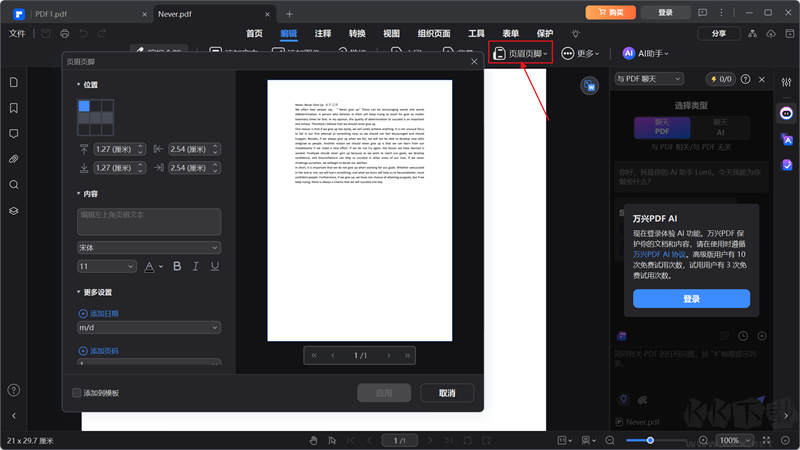Screen dimensions: 800x450
Task: Open the comments panel in left sidebar
Action: 14,133
